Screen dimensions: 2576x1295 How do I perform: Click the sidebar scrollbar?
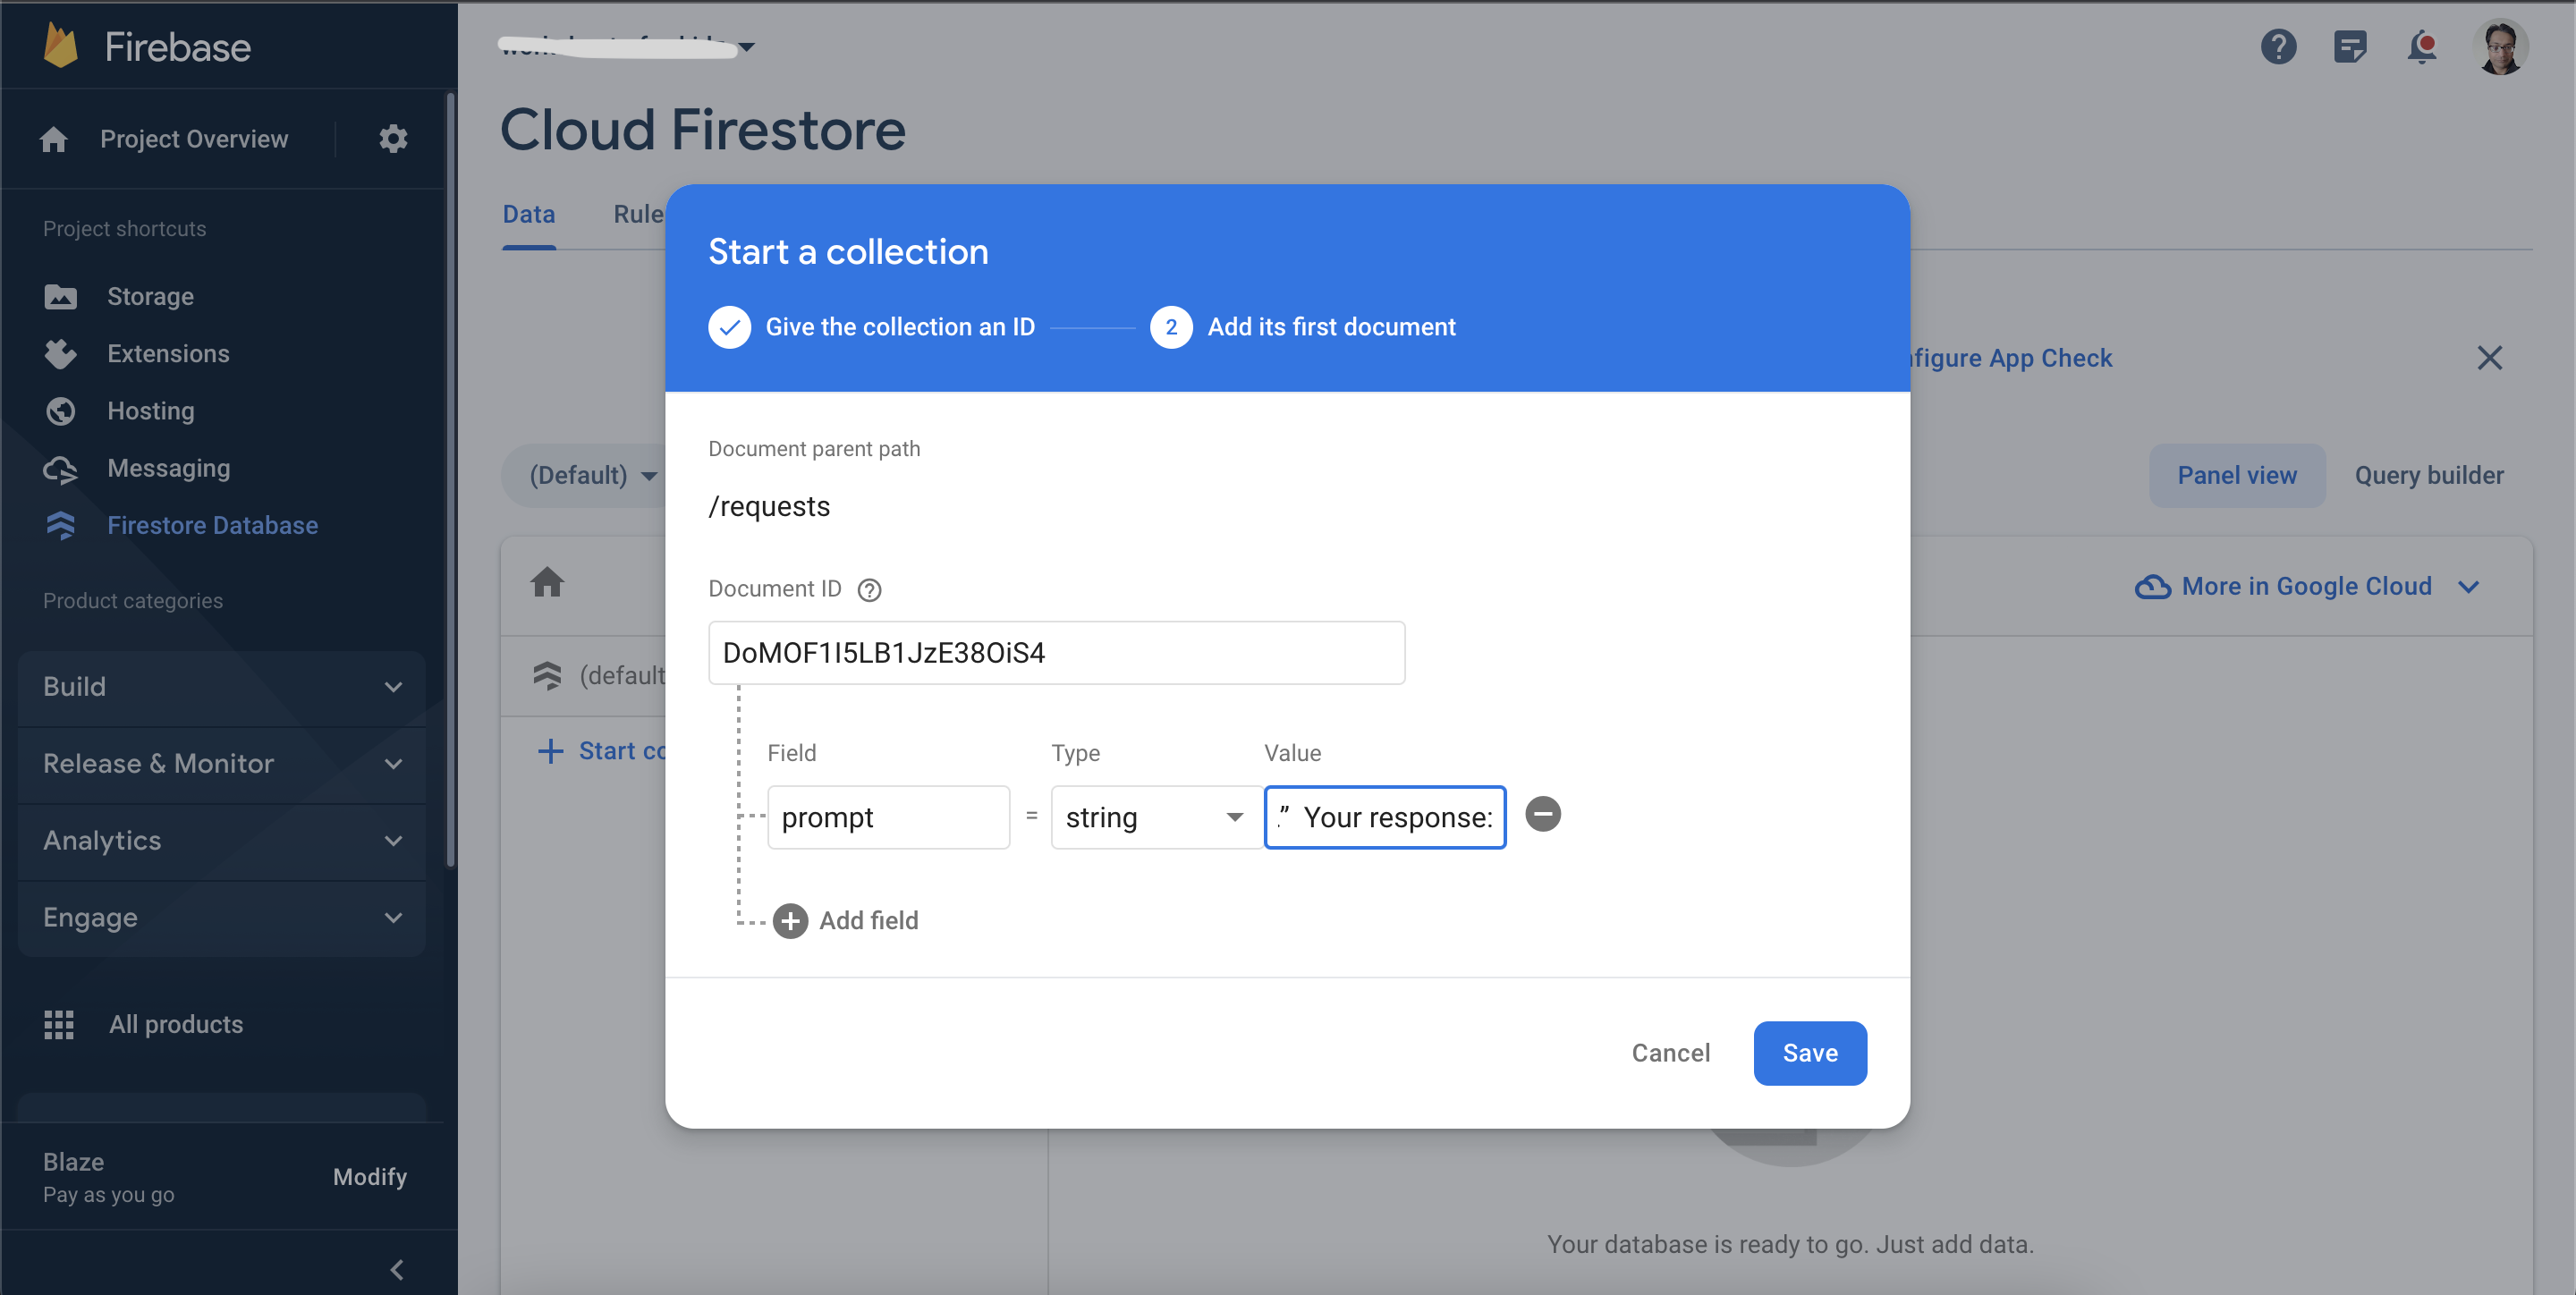(450, 480)
